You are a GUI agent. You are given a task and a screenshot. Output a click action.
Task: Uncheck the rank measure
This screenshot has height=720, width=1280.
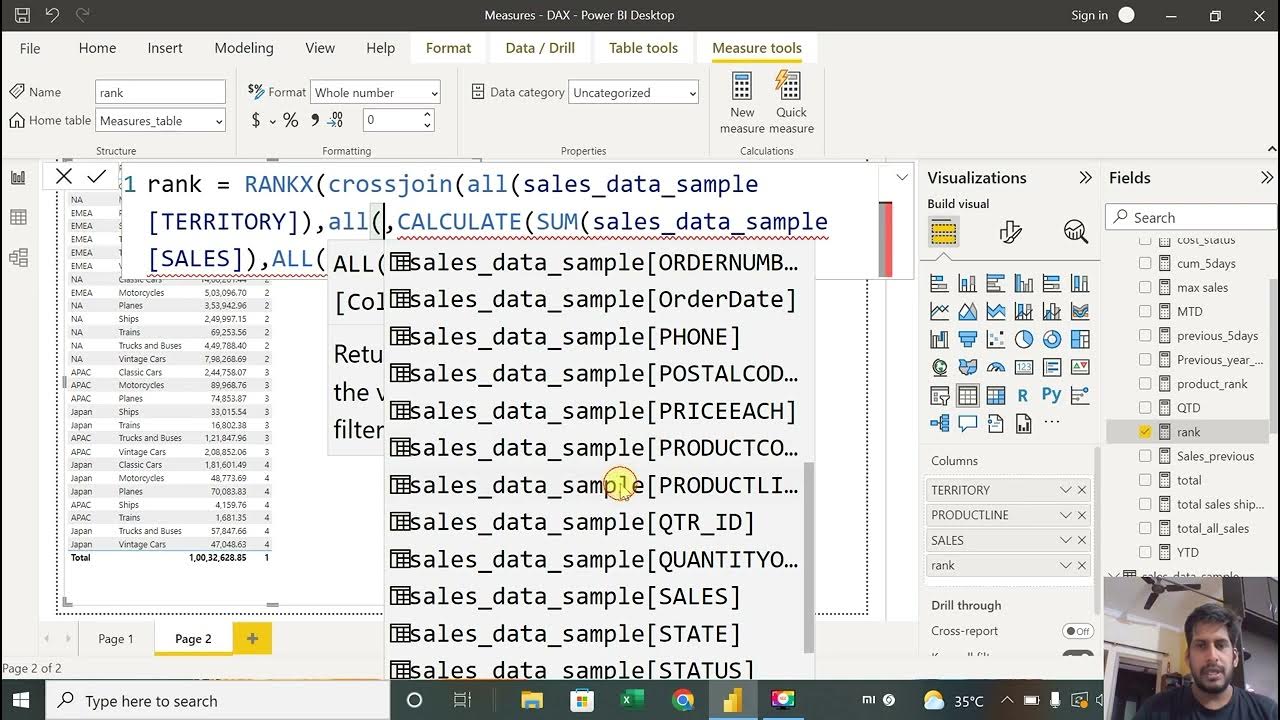(x=1145, y=432)
